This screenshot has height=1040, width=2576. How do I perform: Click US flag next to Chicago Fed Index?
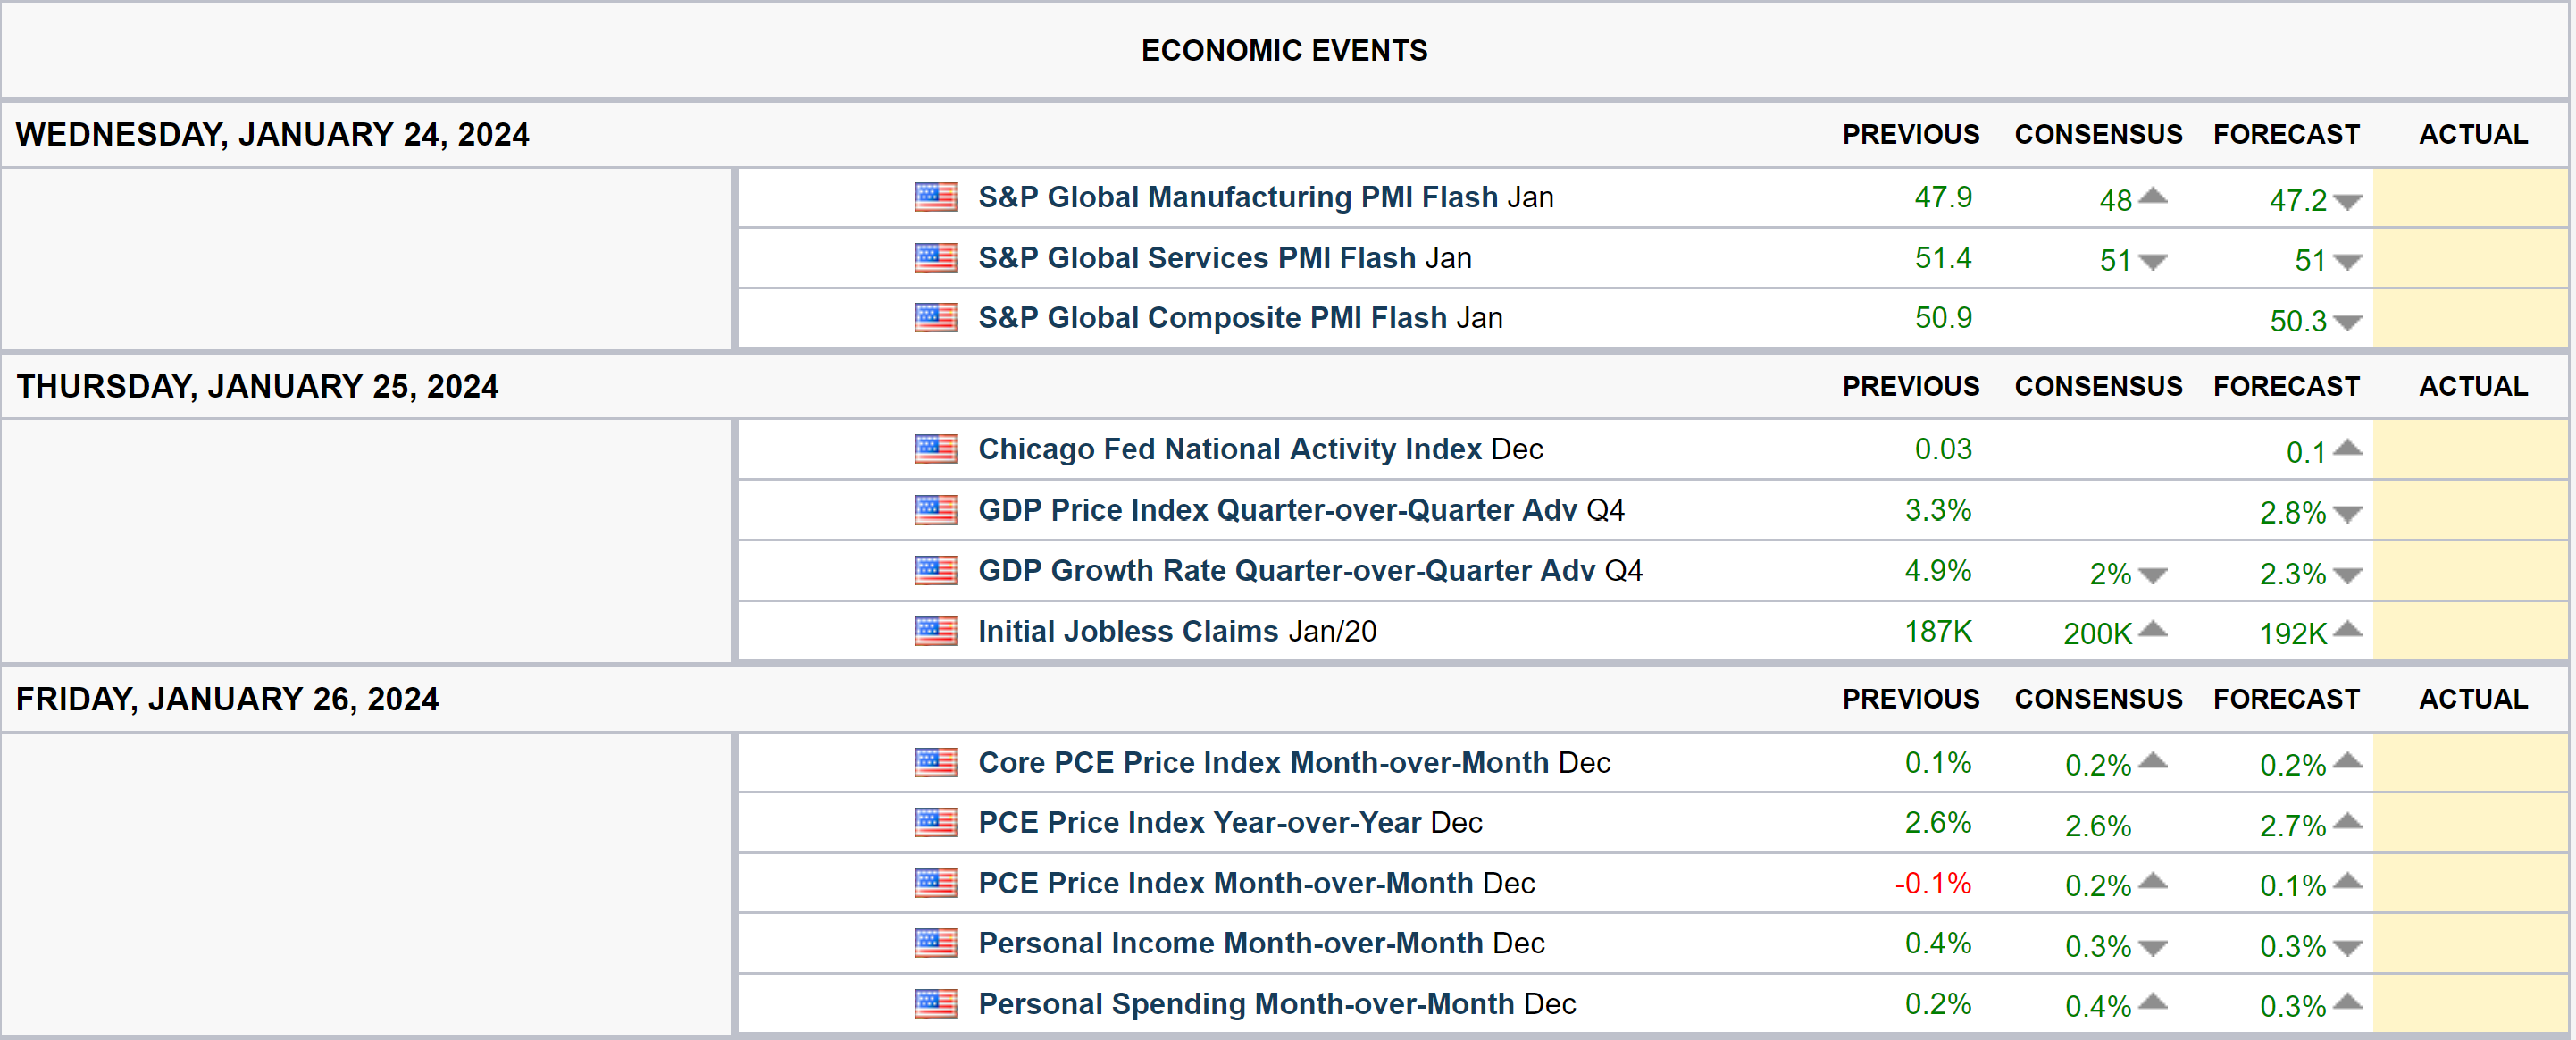(935, 449)
